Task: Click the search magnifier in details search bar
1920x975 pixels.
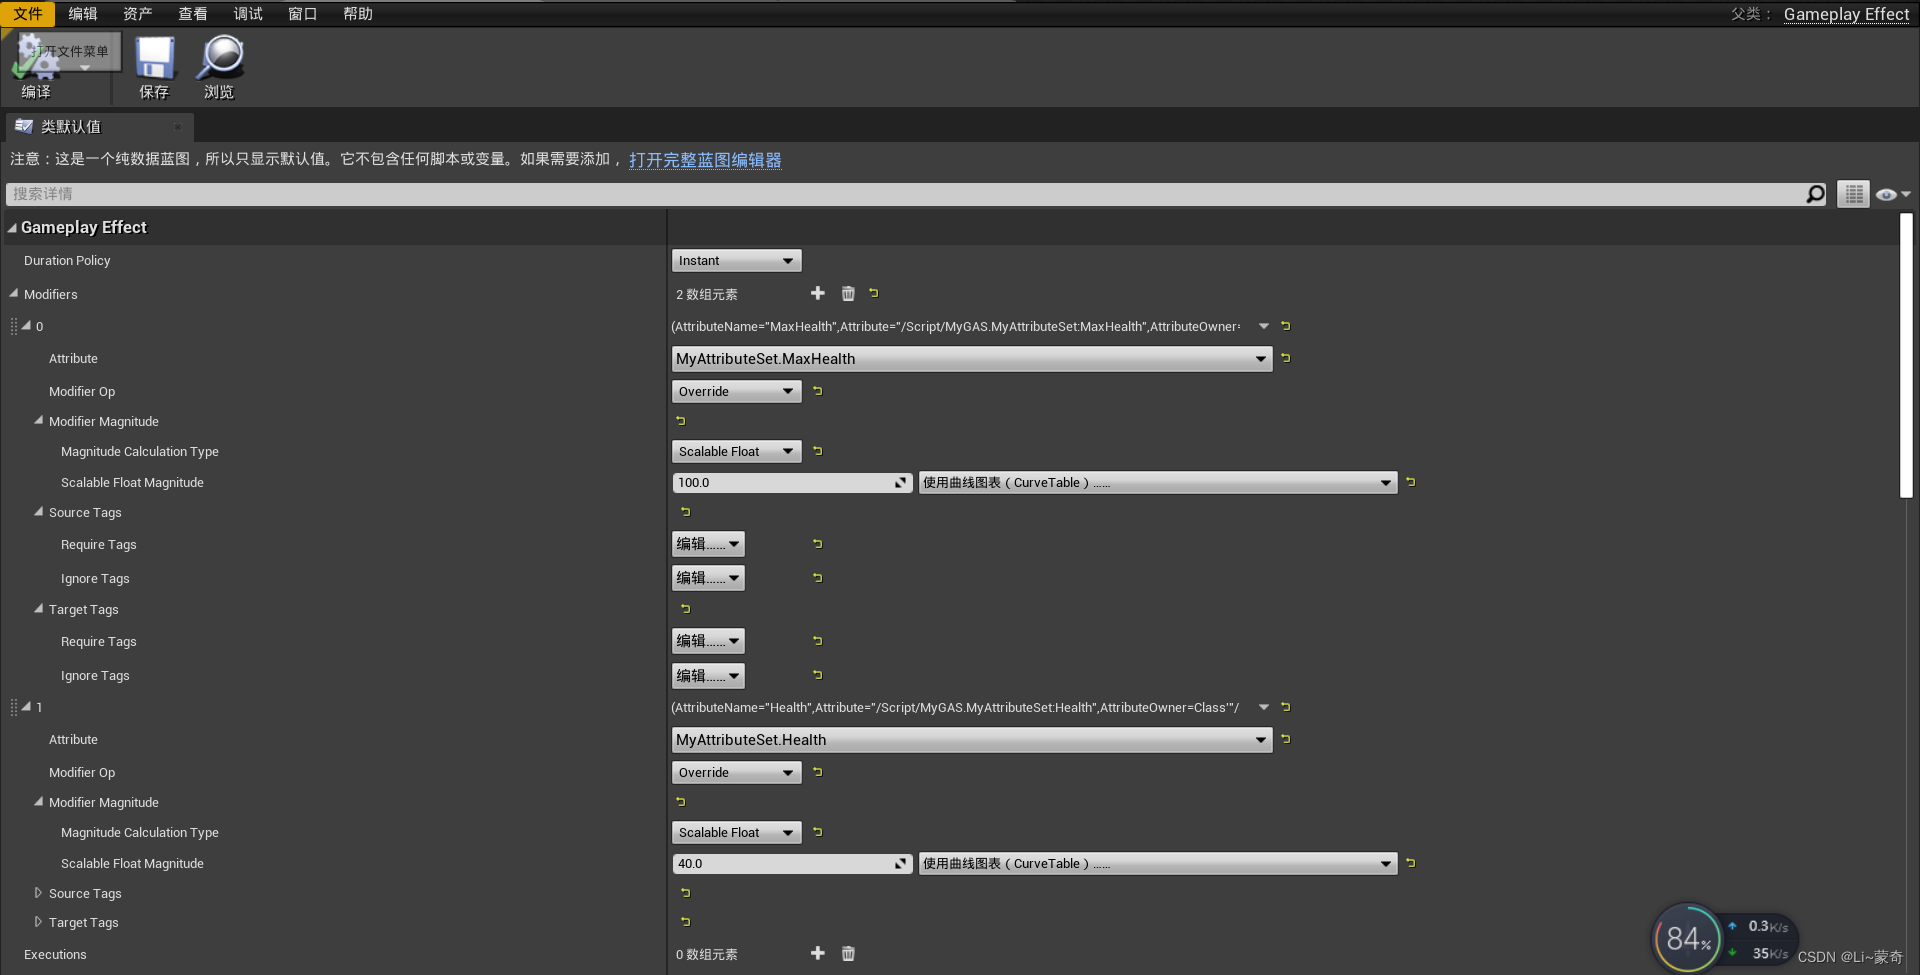Action: [x=1816, y=194]
